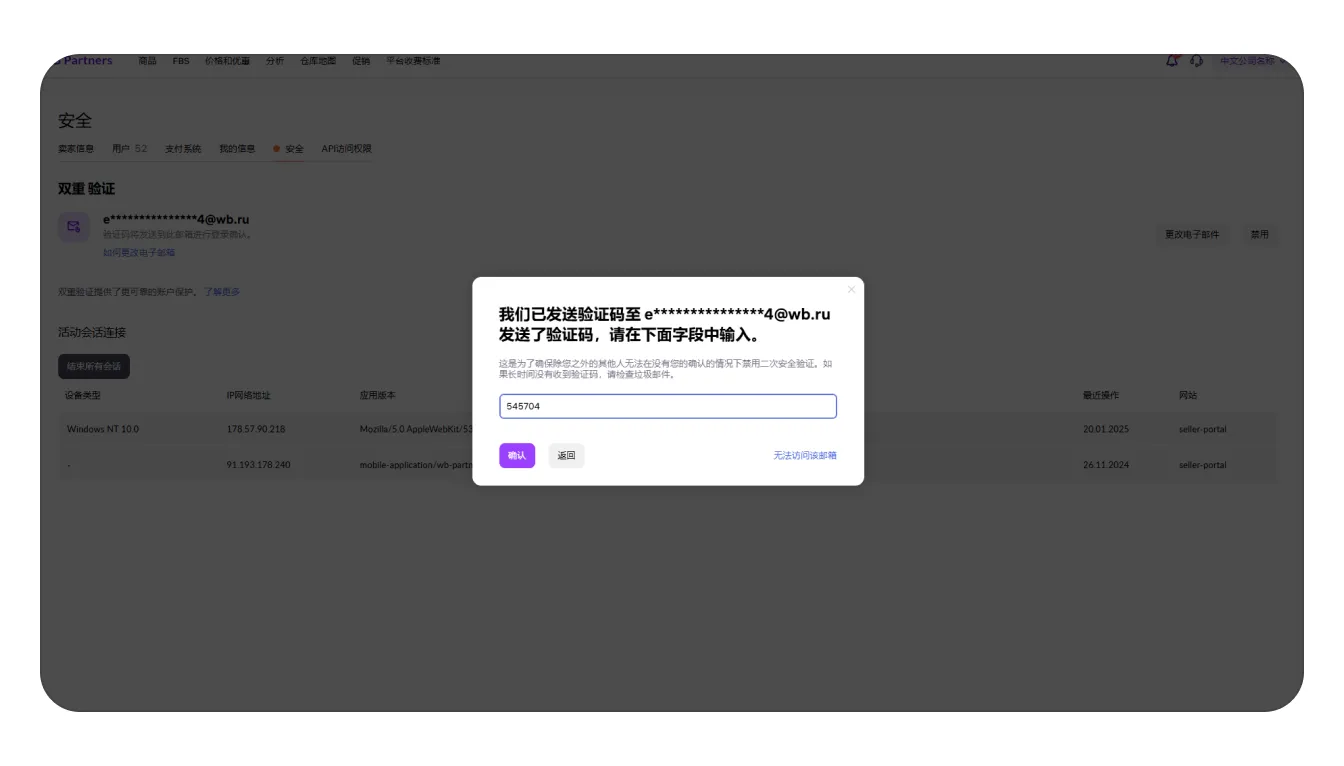Screen dimensions: 1344x766
Task: Click the 禁用 button
Action: (x=1259, y=235)
